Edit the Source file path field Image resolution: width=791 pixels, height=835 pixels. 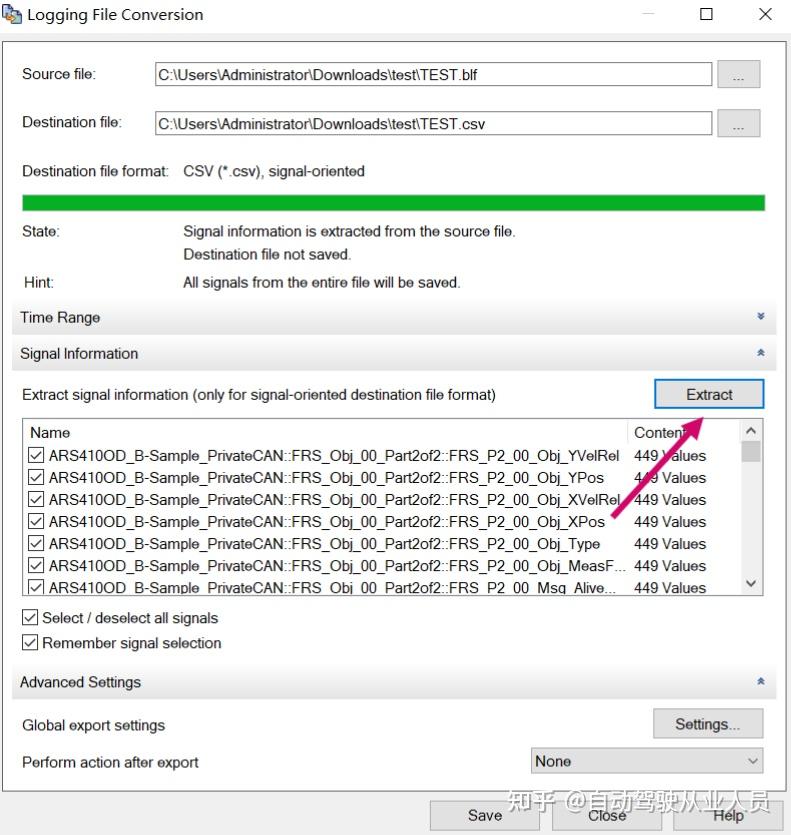(x=433, y=74)
